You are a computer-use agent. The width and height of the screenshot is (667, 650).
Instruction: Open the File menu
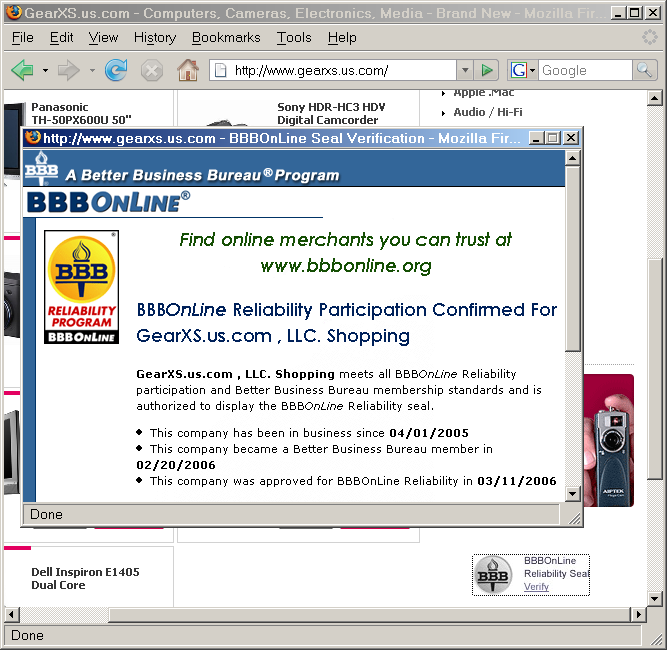point(23,38)
